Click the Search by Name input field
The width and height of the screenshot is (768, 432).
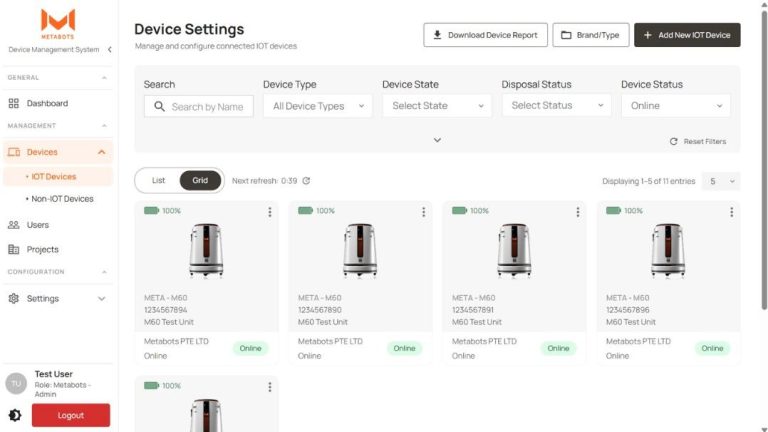tap(206, 106)
